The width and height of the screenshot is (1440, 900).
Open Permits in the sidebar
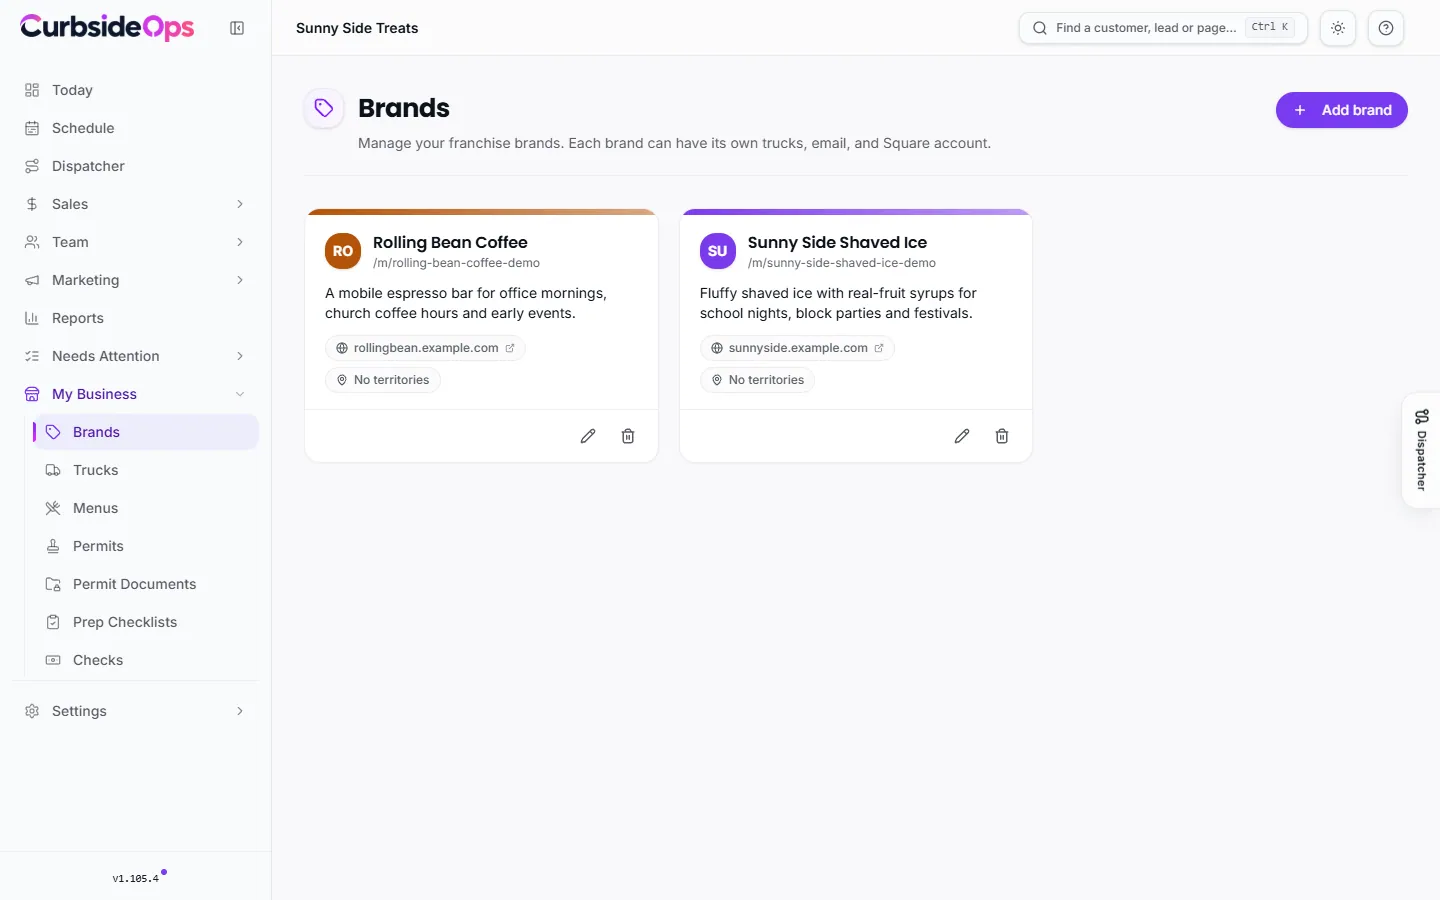pos(146,546)
